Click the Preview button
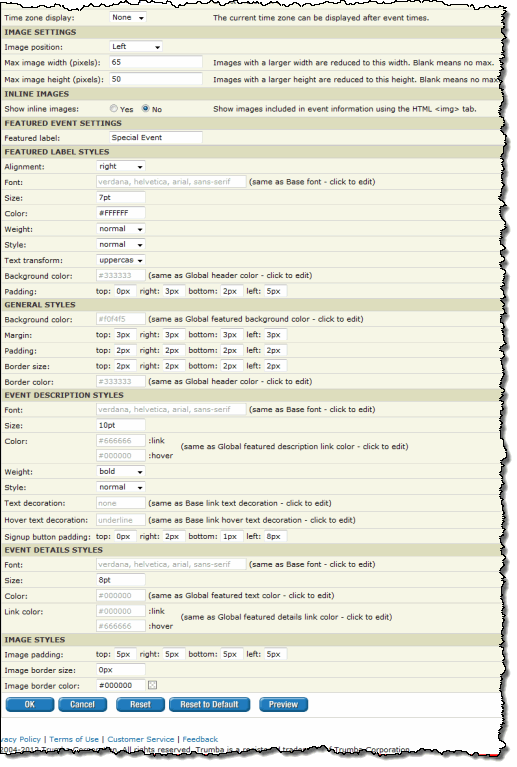The height and width of the screenshot is (767, 517). coord(283,704)
